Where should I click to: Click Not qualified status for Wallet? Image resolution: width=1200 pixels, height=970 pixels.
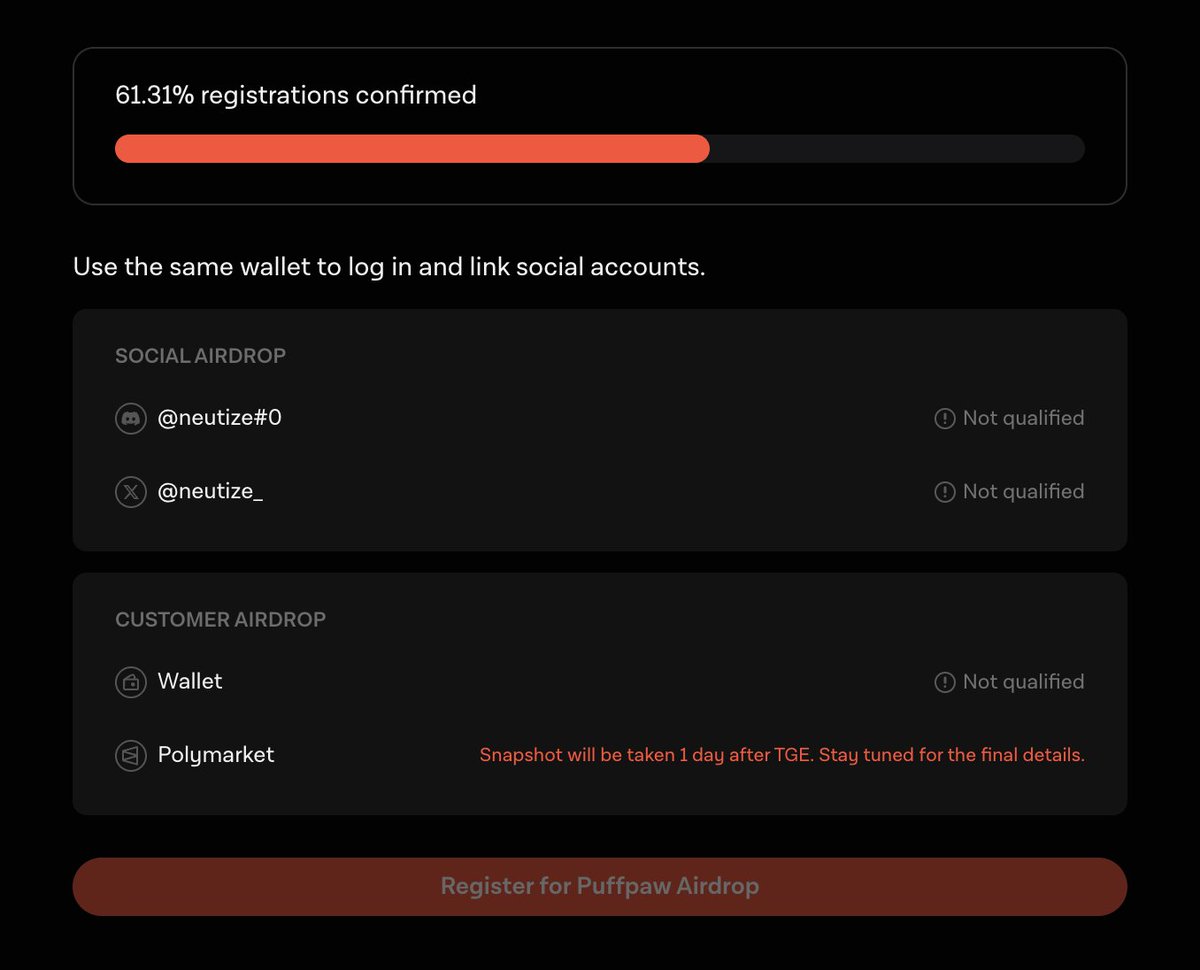click(1023, 682)
